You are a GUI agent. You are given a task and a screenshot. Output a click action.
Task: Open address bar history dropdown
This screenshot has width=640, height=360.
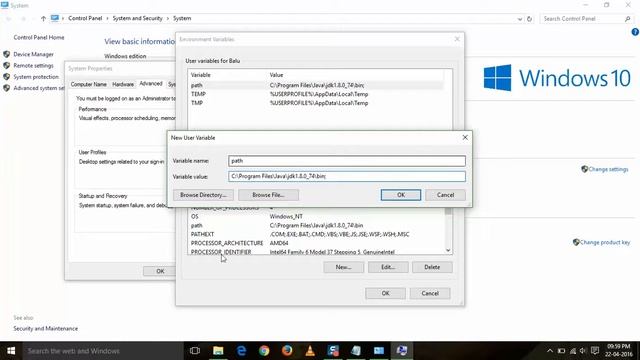point(520,19)
